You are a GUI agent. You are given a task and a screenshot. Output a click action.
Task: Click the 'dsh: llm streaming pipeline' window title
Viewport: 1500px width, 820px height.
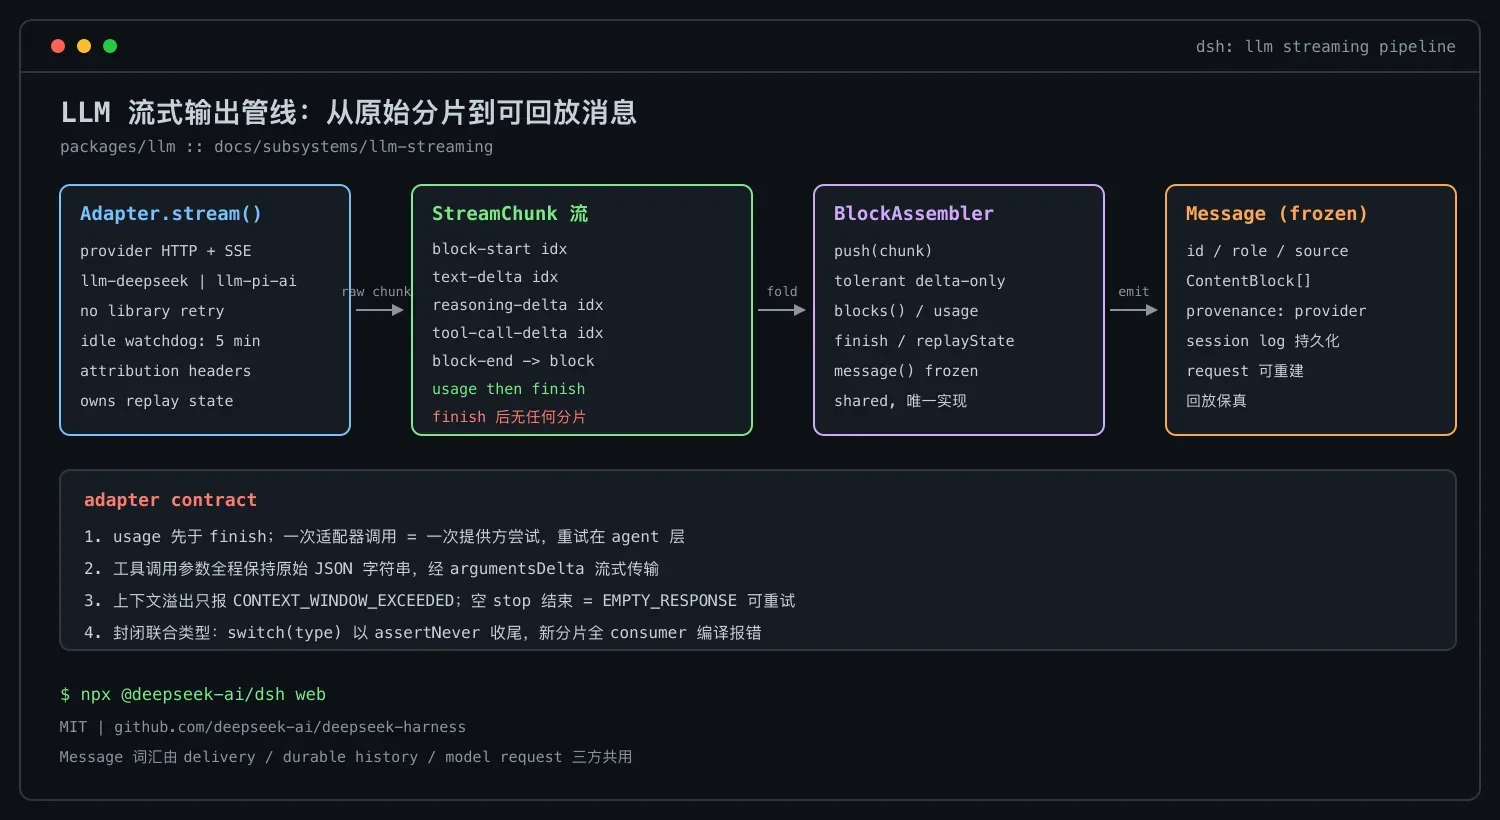1326,47
